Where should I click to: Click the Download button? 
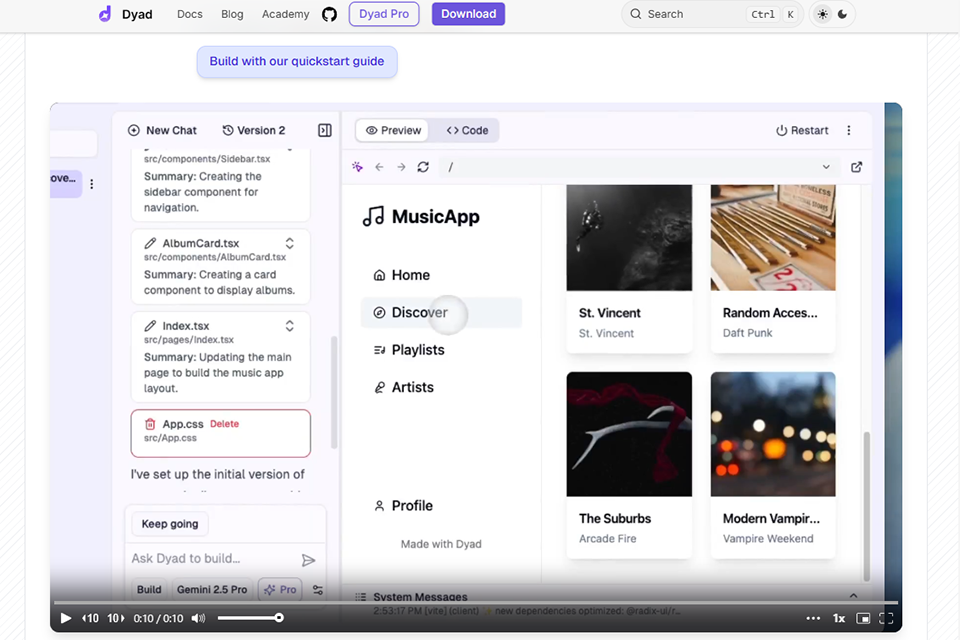tap(468, 14)
